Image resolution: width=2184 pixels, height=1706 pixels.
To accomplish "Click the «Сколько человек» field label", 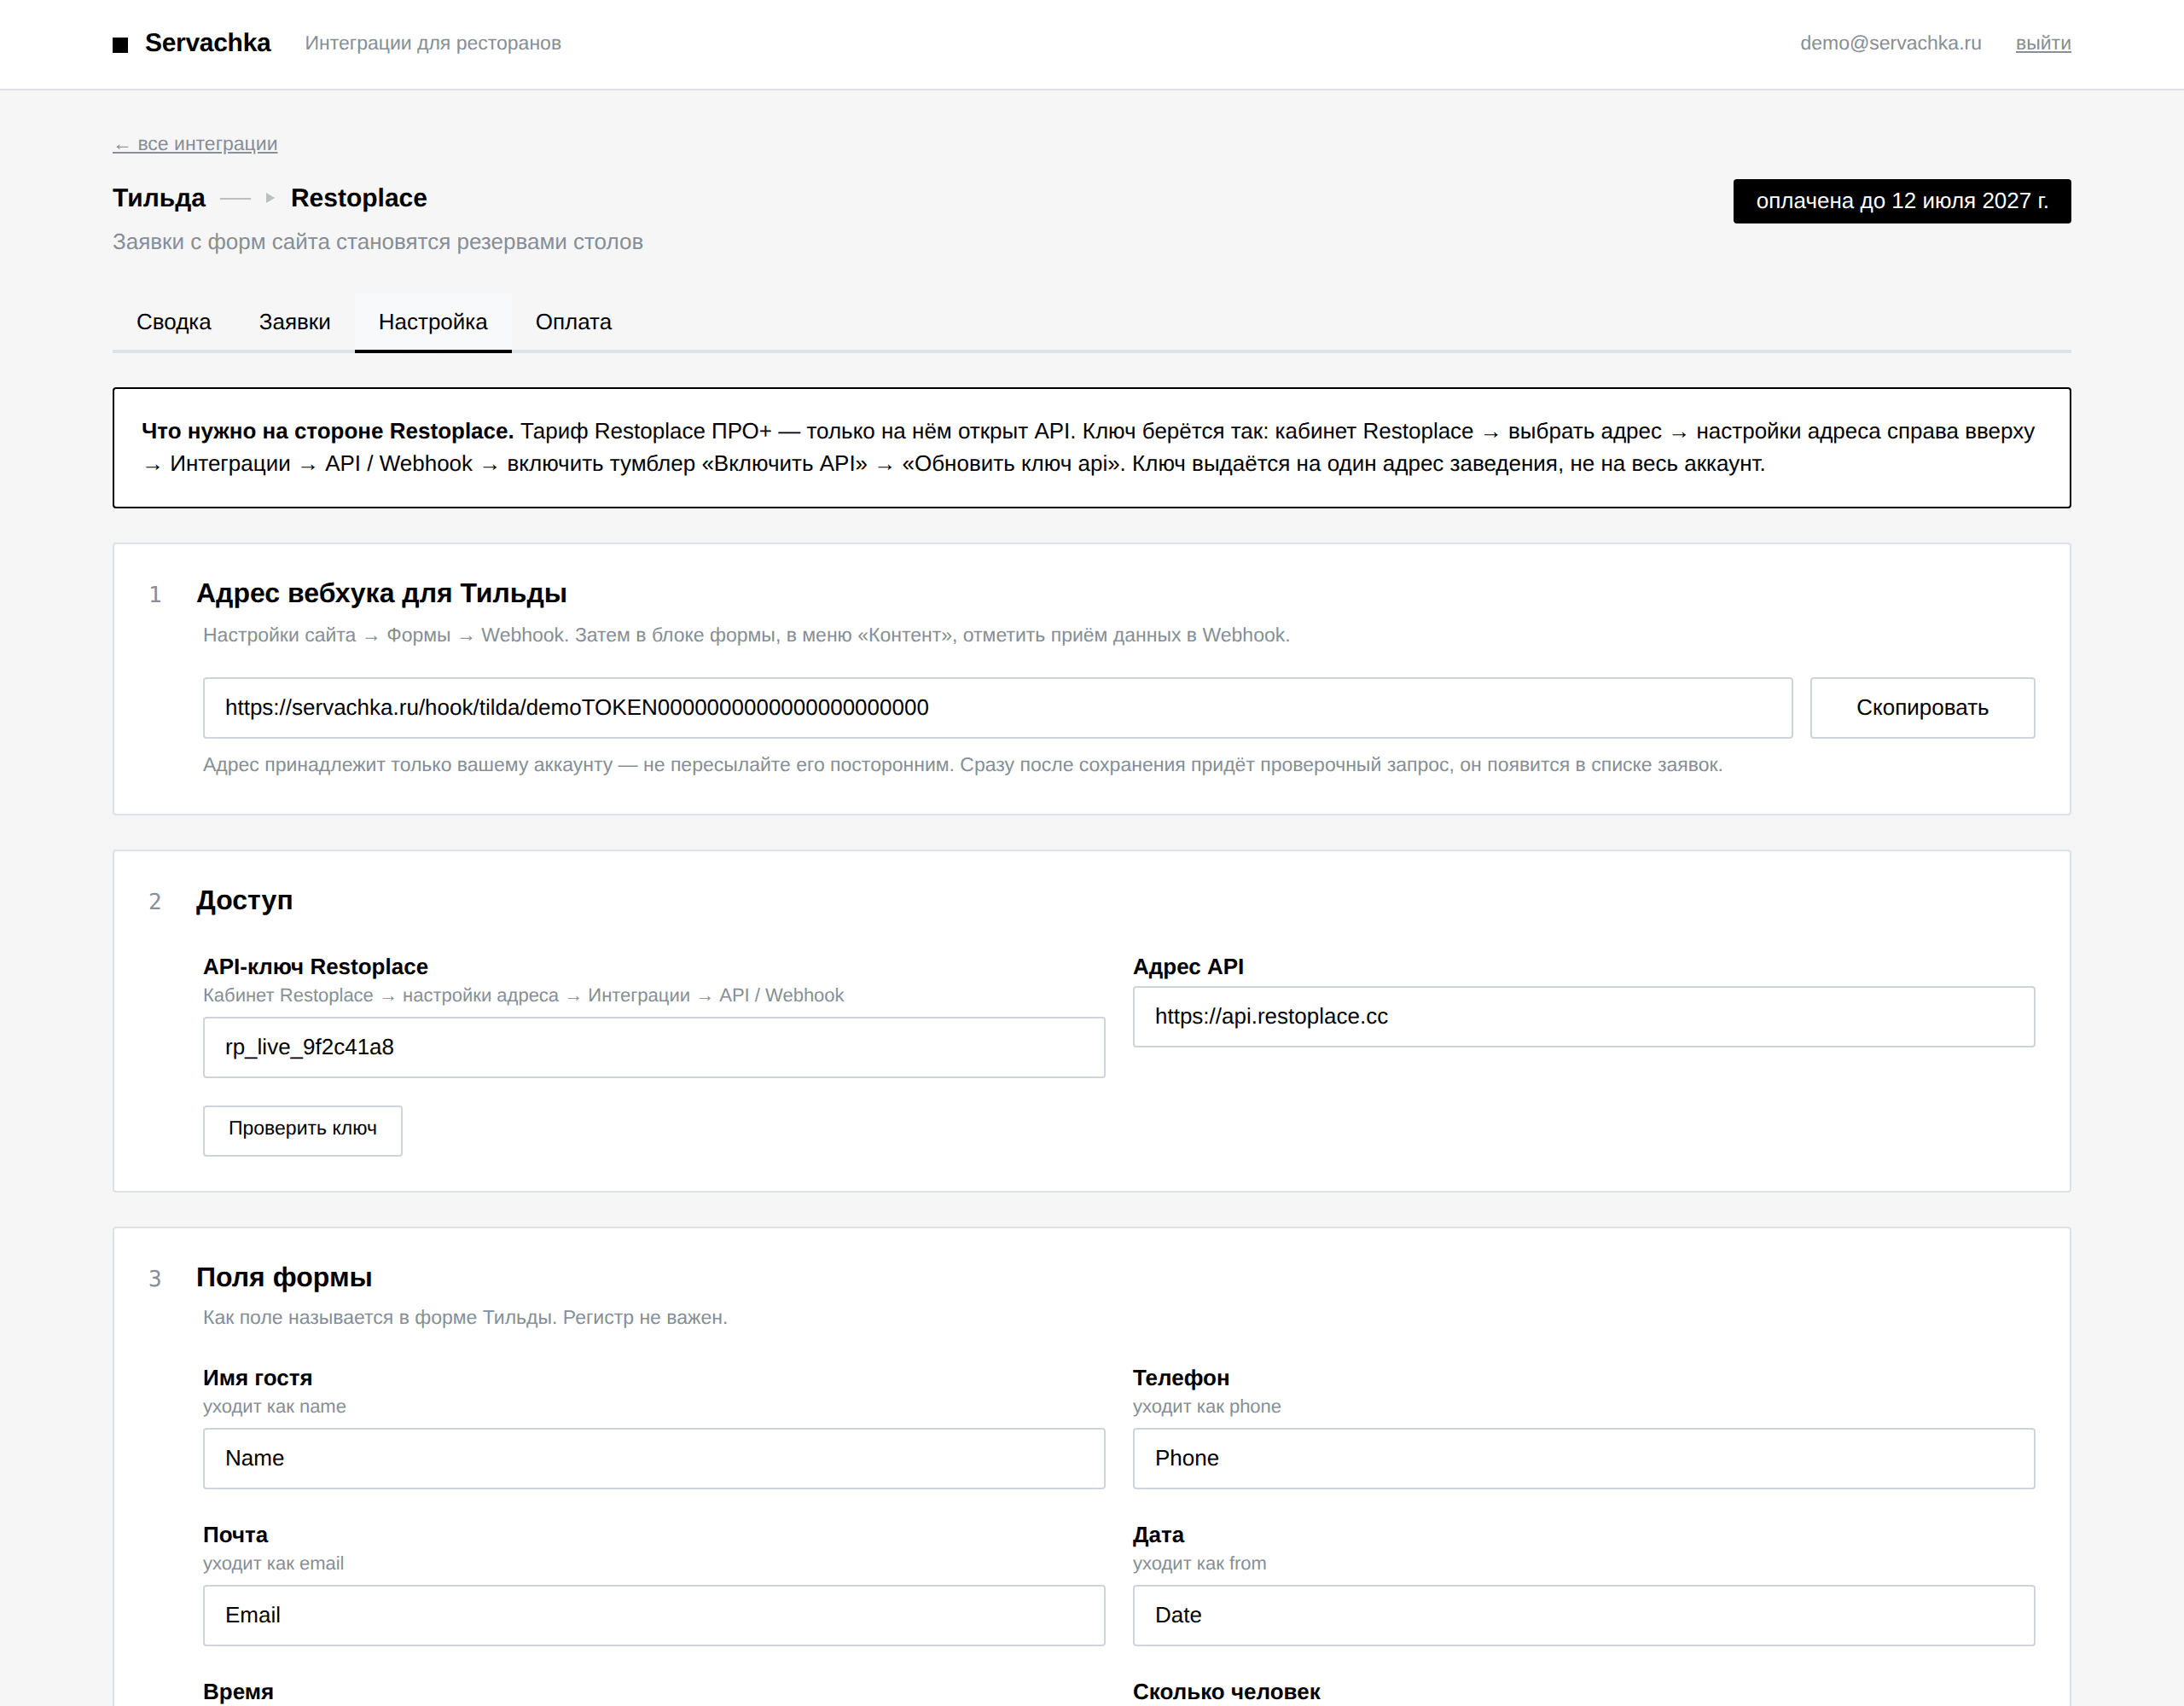I will tap(1226, 1692).
